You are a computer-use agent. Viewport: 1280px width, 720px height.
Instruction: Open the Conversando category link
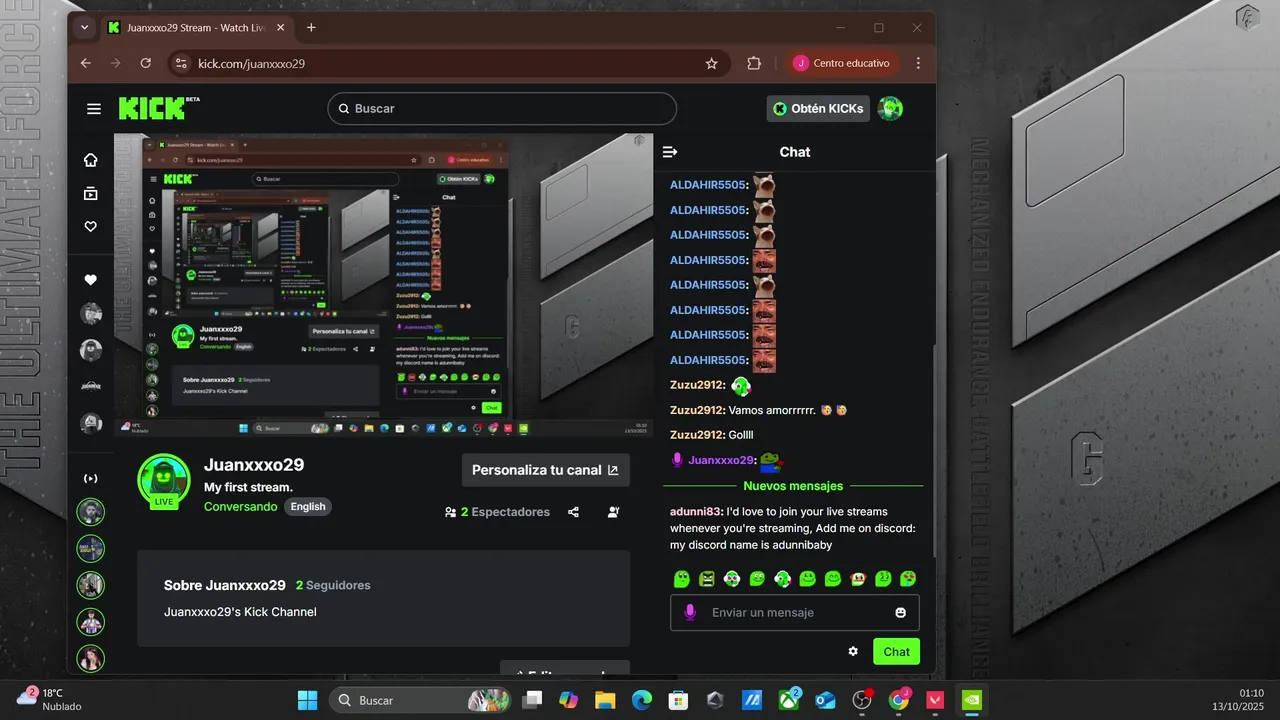[241, 507]
